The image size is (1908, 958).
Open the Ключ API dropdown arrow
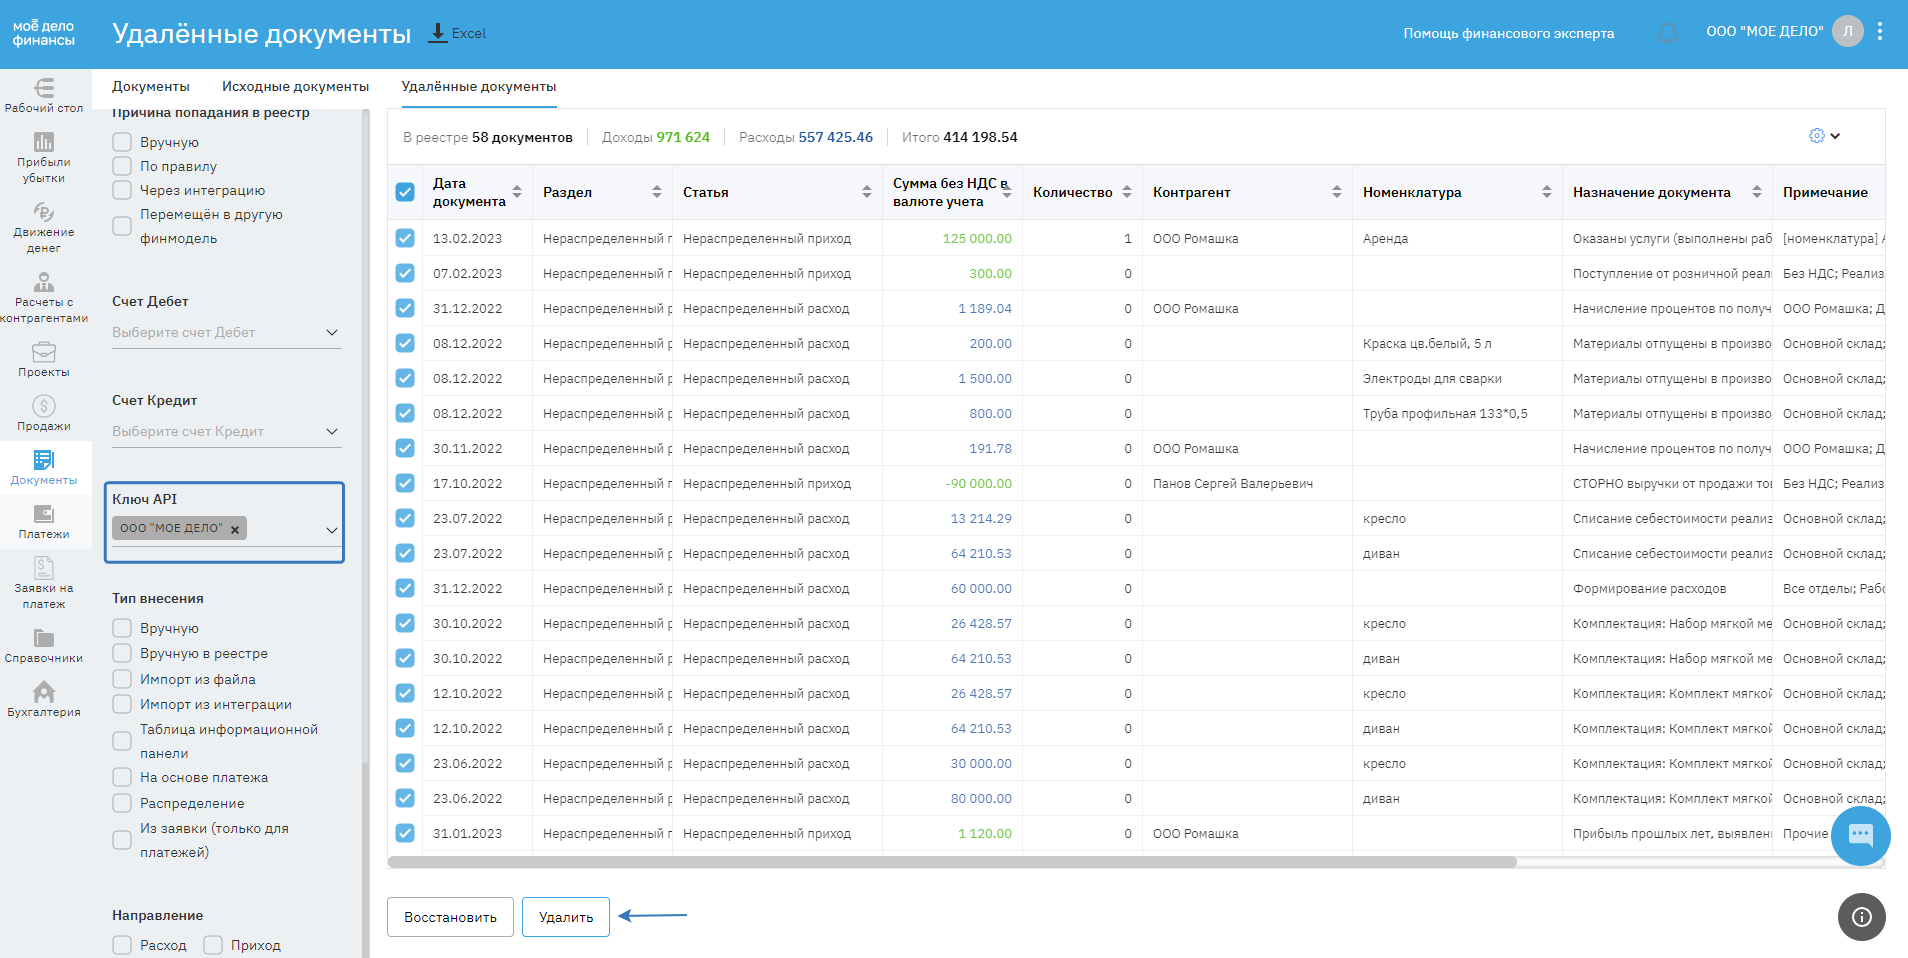point(332,530)
